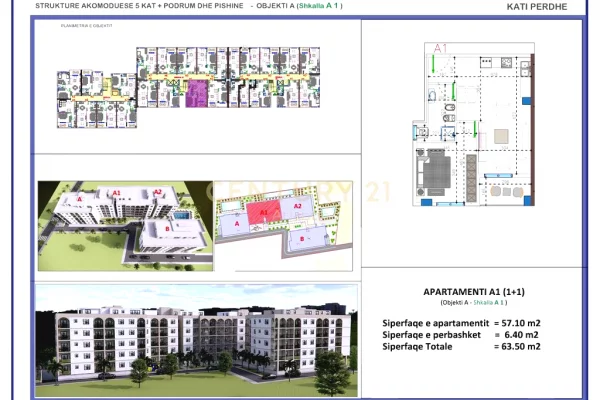Screen dimensions: 600x400
Task: Click the 'PLANIMETRIA E OBJEKTIT' label
Action: point(86,26)
